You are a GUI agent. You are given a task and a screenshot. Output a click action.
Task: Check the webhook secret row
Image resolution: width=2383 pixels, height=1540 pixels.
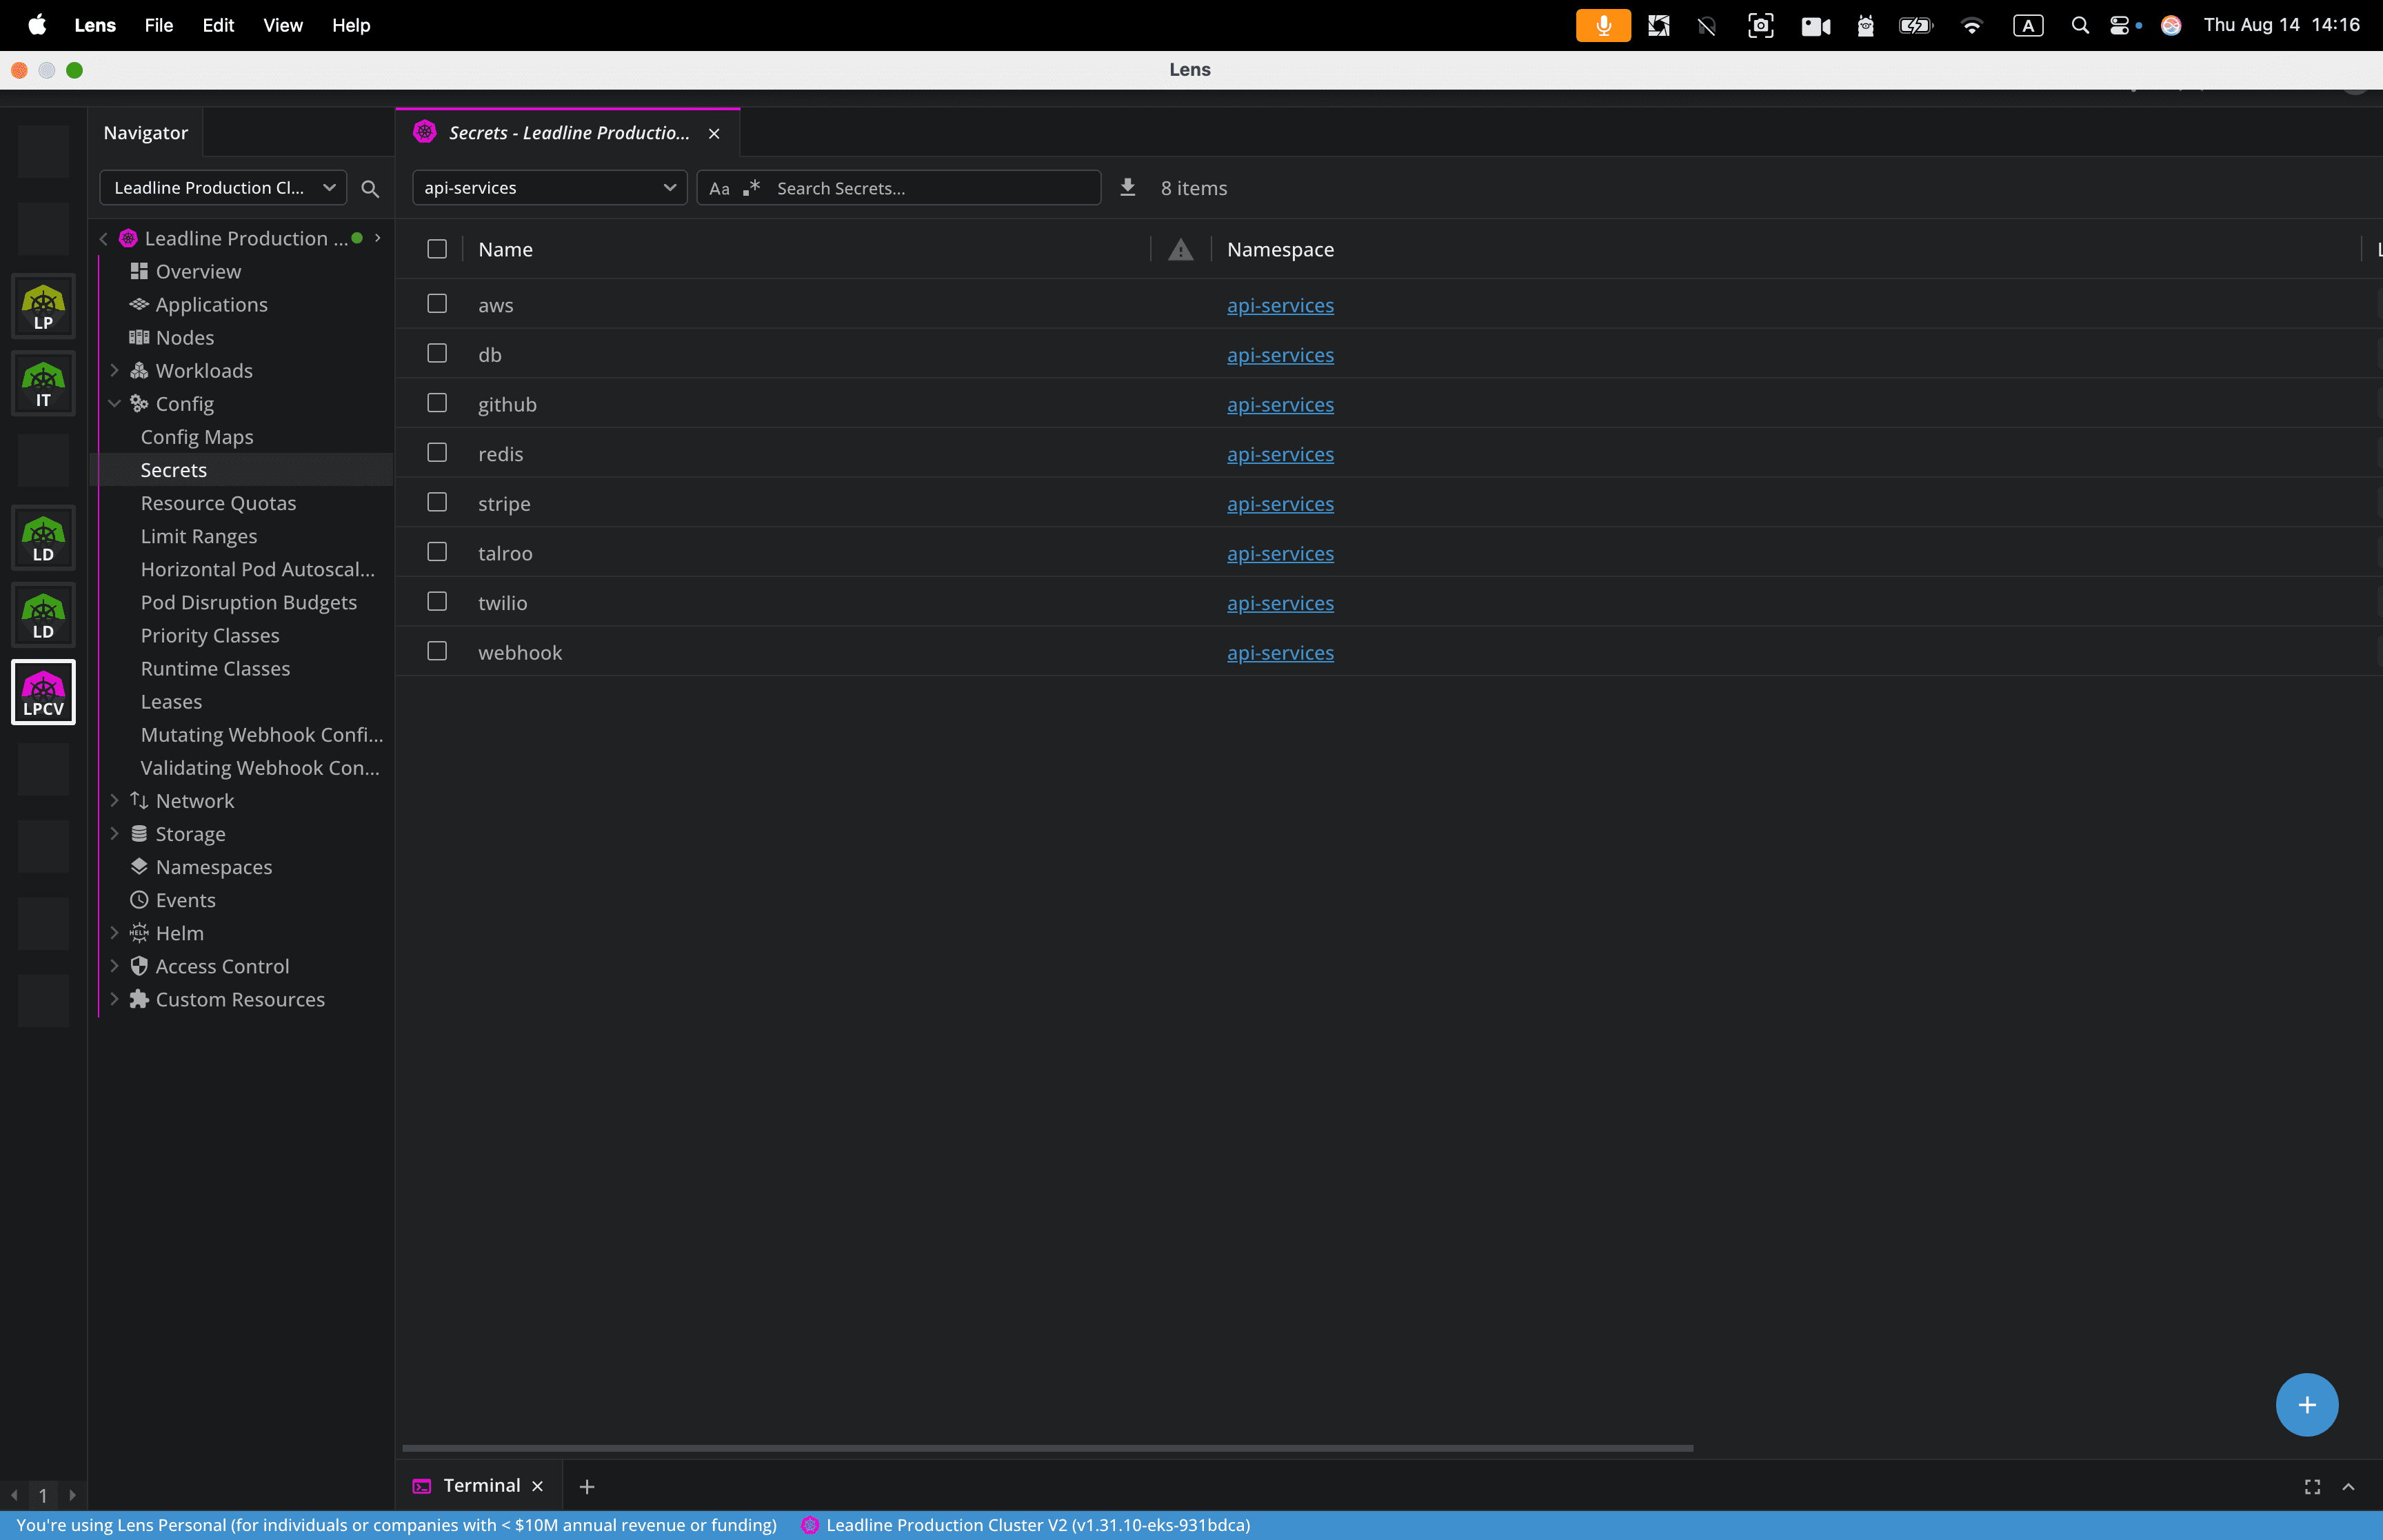pyautogui.click(x=436, y=650)
